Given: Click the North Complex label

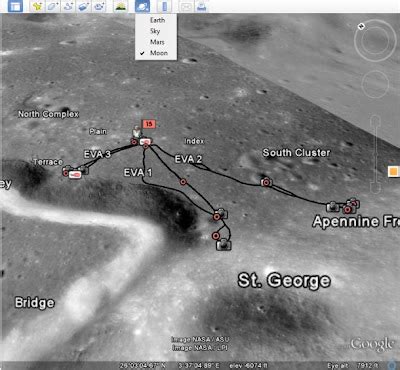Looking at the screenshot, I should [x=48, y=114].
